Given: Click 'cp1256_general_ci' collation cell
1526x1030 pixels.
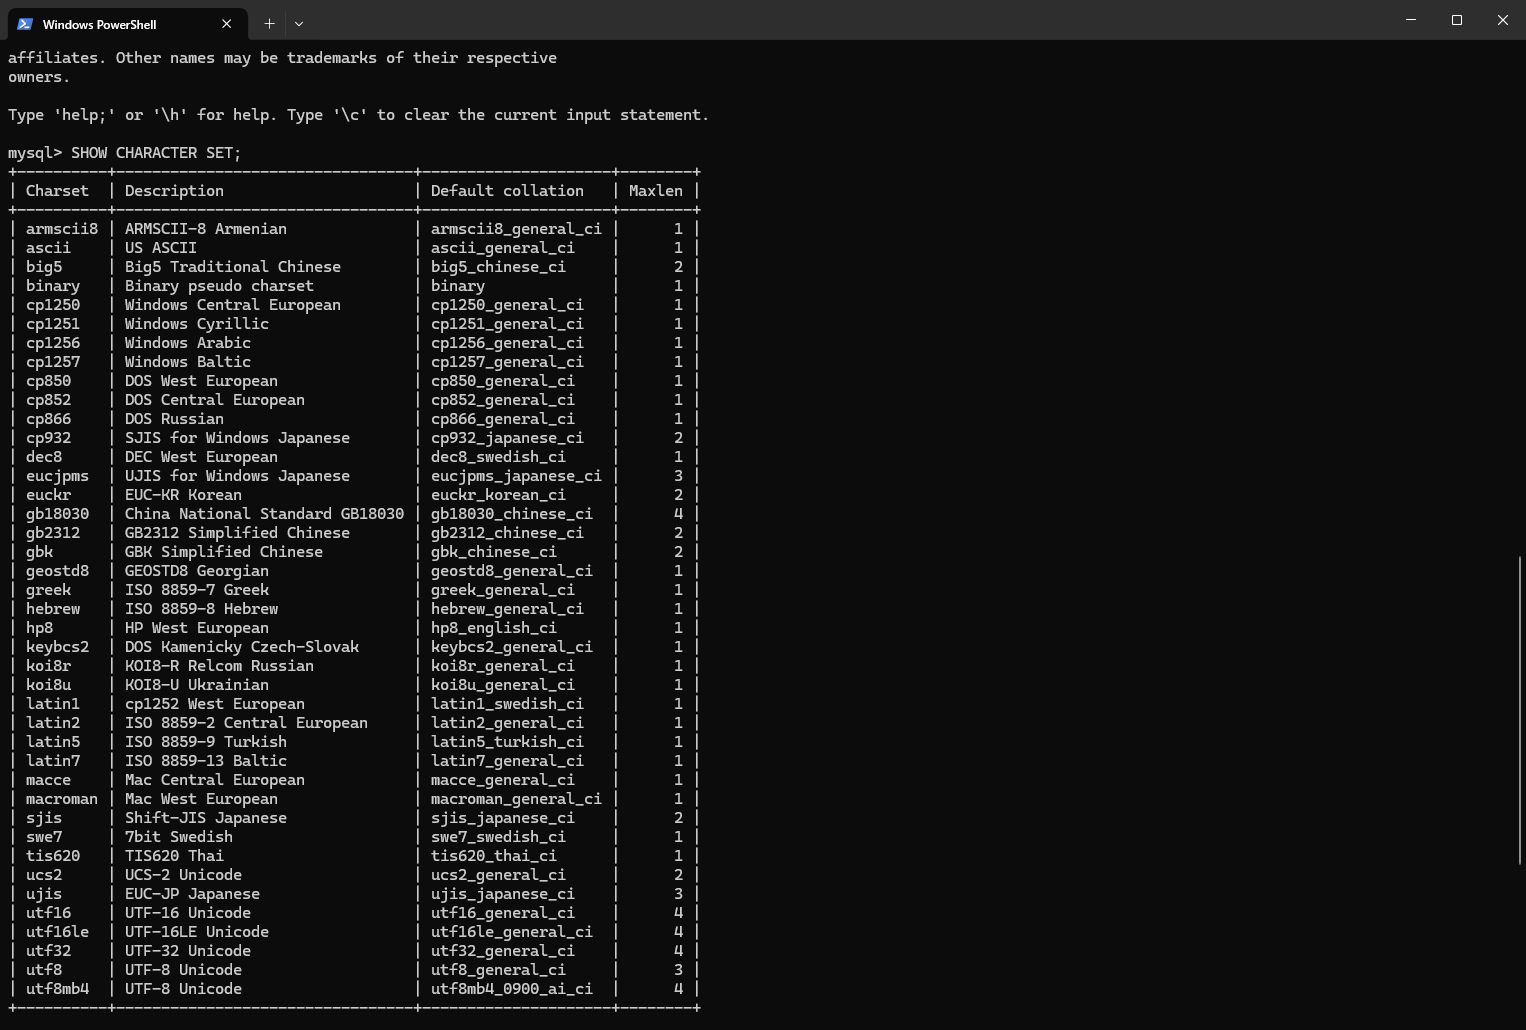Looking at the screenshot, I should (x=507, y=343).
